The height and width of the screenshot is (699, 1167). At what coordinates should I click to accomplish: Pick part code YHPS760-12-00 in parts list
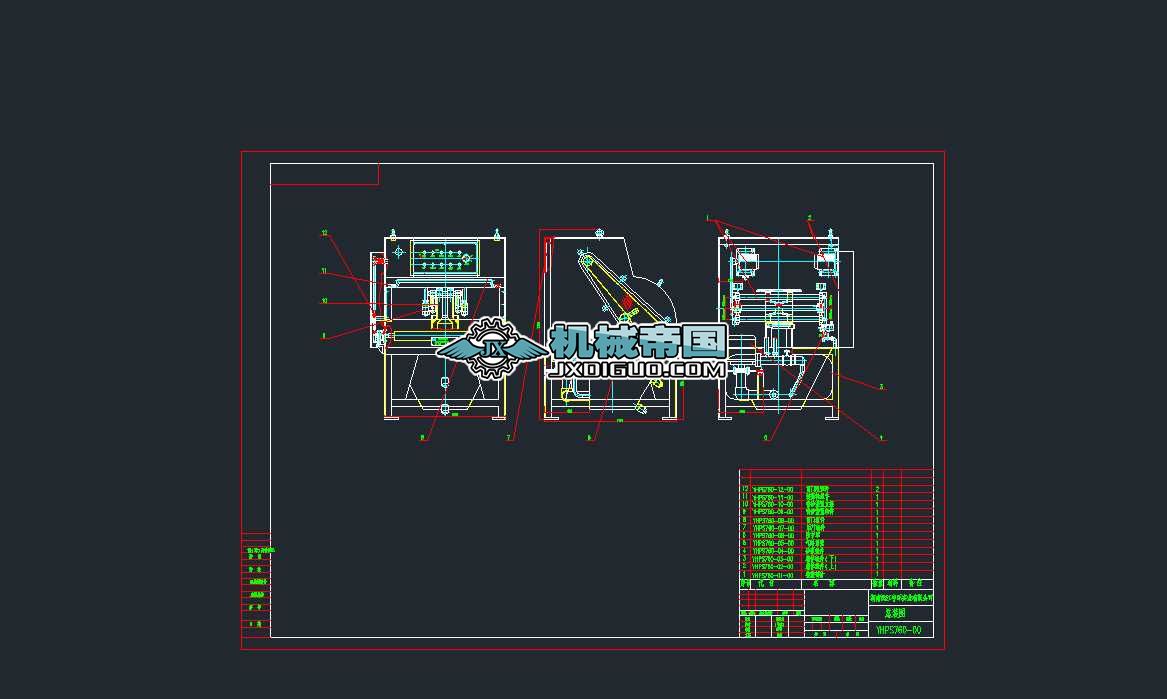click(773, 489)
